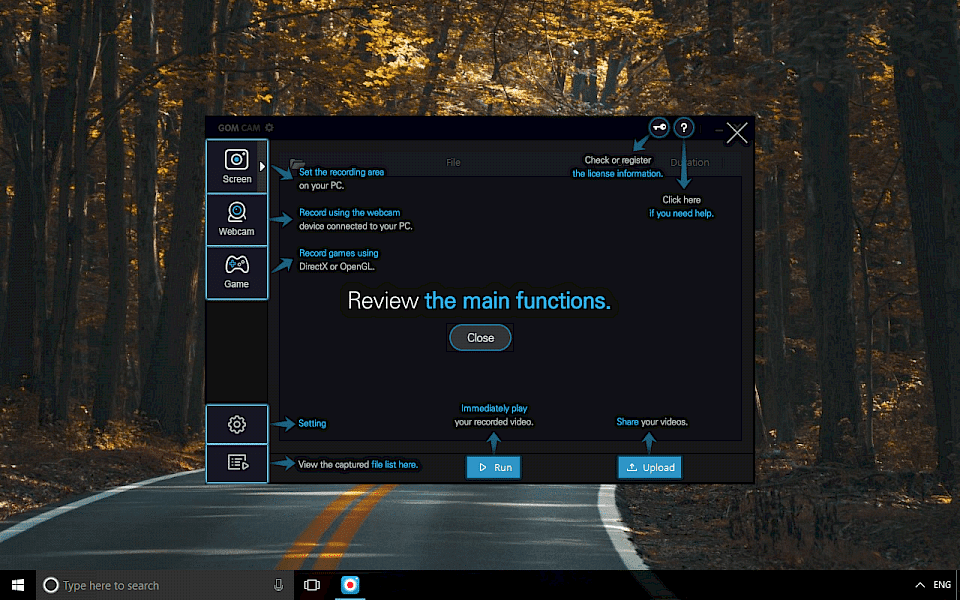Click the "Review the main functions." heading
This screenshot has width=960, height=600.
pyautogui.click(x=479, y=301)
